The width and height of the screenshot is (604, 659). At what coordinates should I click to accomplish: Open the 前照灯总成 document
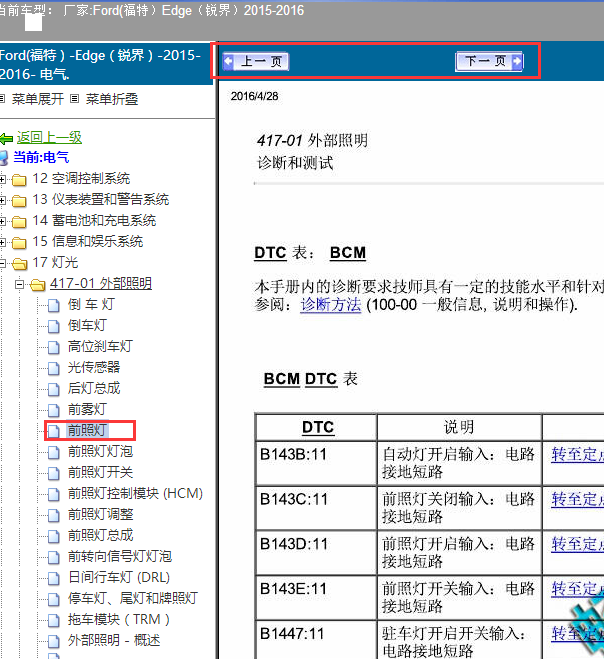[x=100, y=536]
